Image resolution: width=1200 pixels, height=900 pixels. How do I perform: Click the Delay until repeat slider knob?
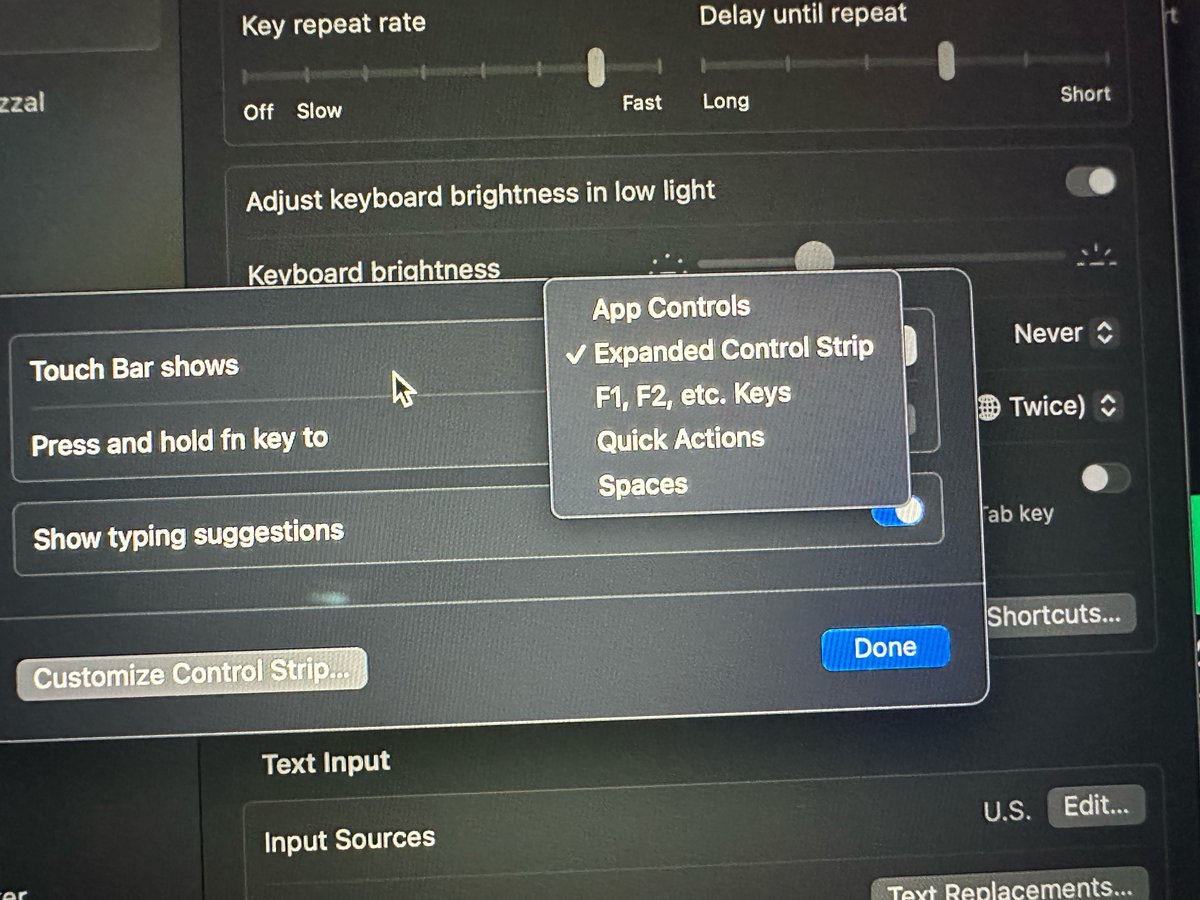click(946, 61)
